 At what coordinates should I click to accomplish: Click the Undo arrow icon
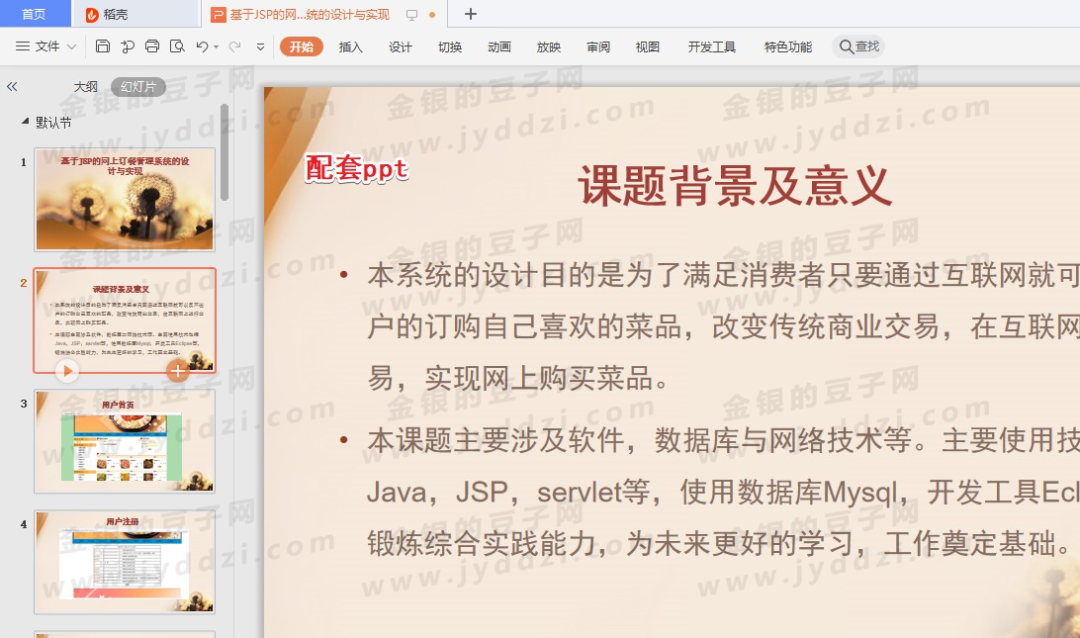[x=202, y=46]
